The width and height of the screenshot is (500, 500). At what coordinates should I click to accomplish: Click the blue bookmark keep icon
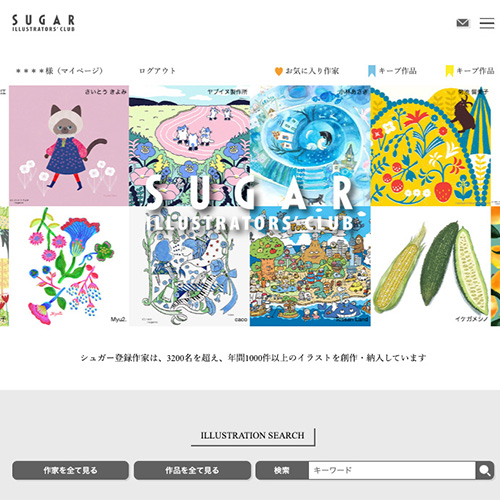372,71
